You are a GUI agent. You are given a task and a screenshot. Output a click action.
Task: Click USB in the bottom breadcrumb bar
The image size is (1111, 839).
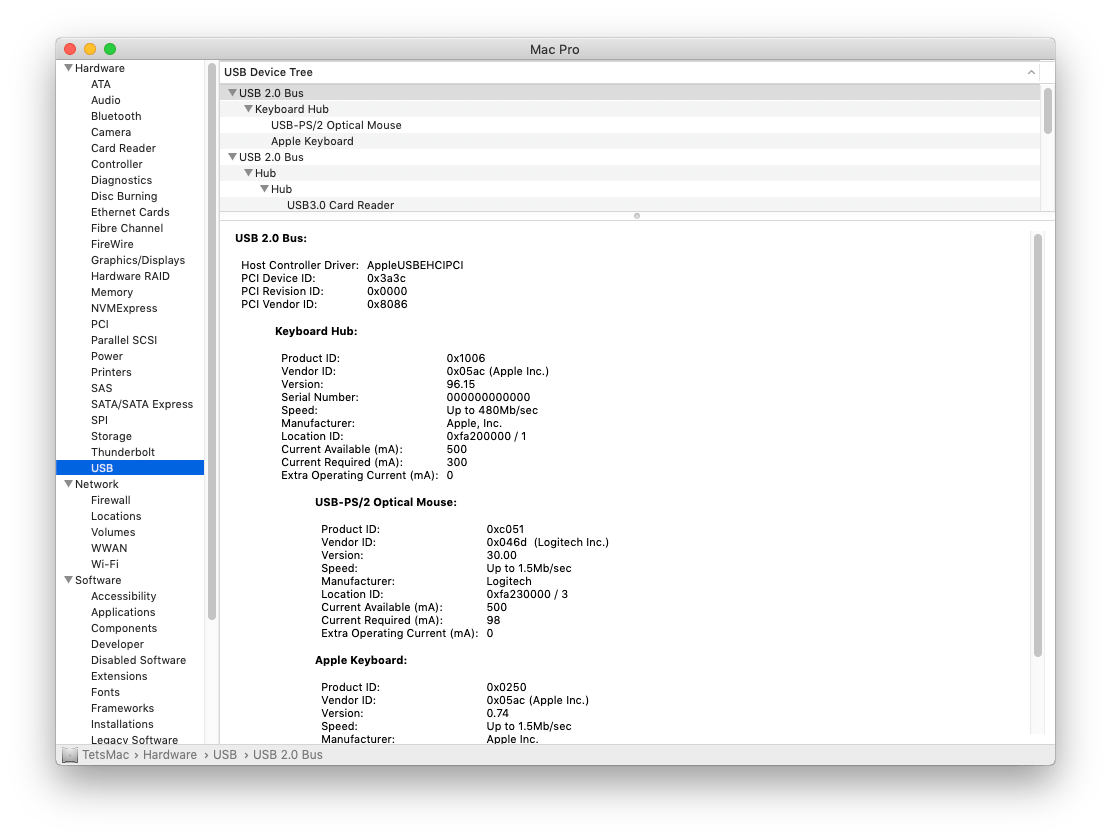225,754
